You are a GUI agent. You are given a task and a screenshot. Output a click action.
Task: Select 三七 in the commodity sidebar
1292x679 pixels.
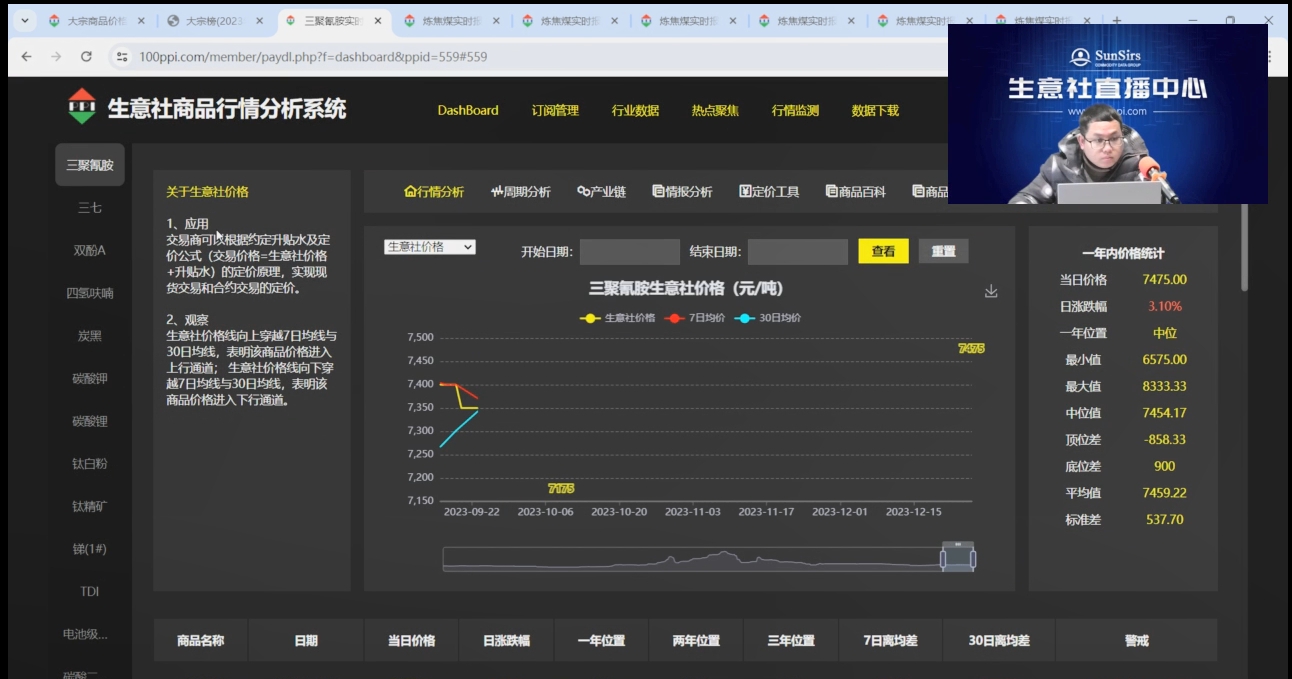pos(90,208)
